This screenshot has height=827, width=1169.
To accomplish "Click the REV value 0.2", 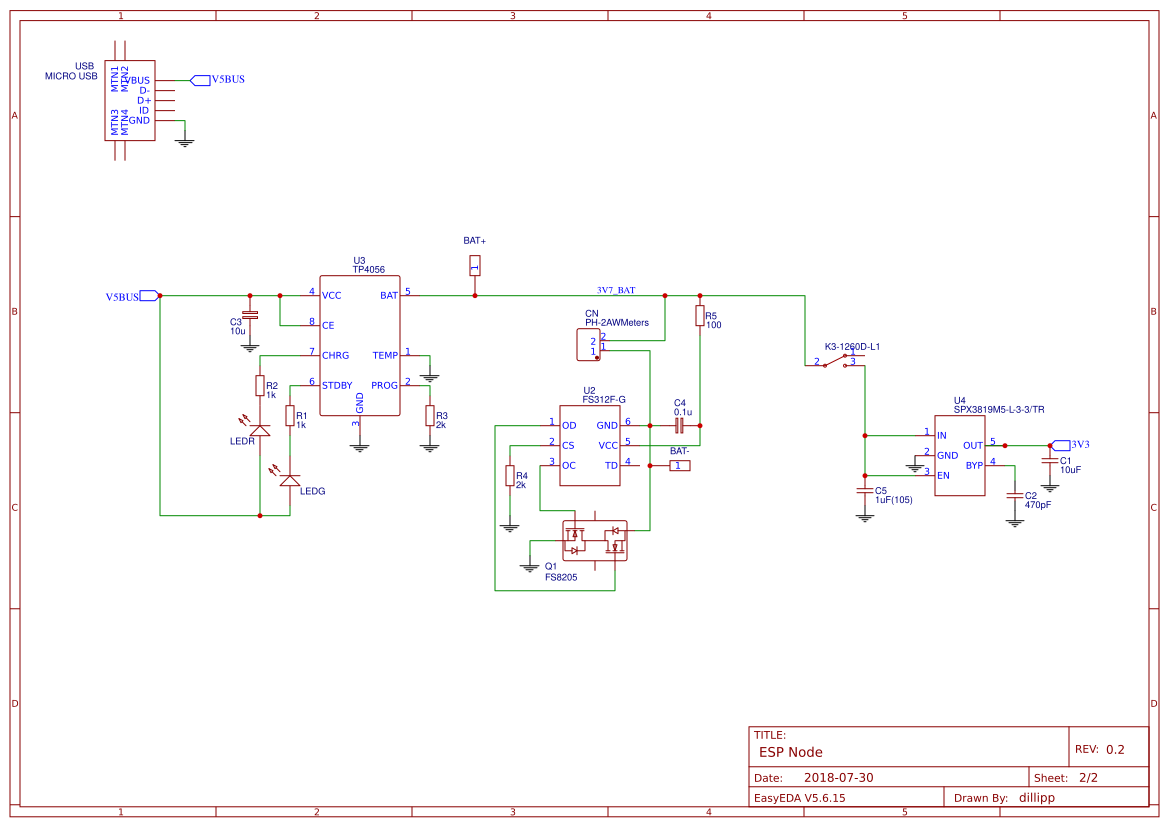I will tap(1115, 750).
